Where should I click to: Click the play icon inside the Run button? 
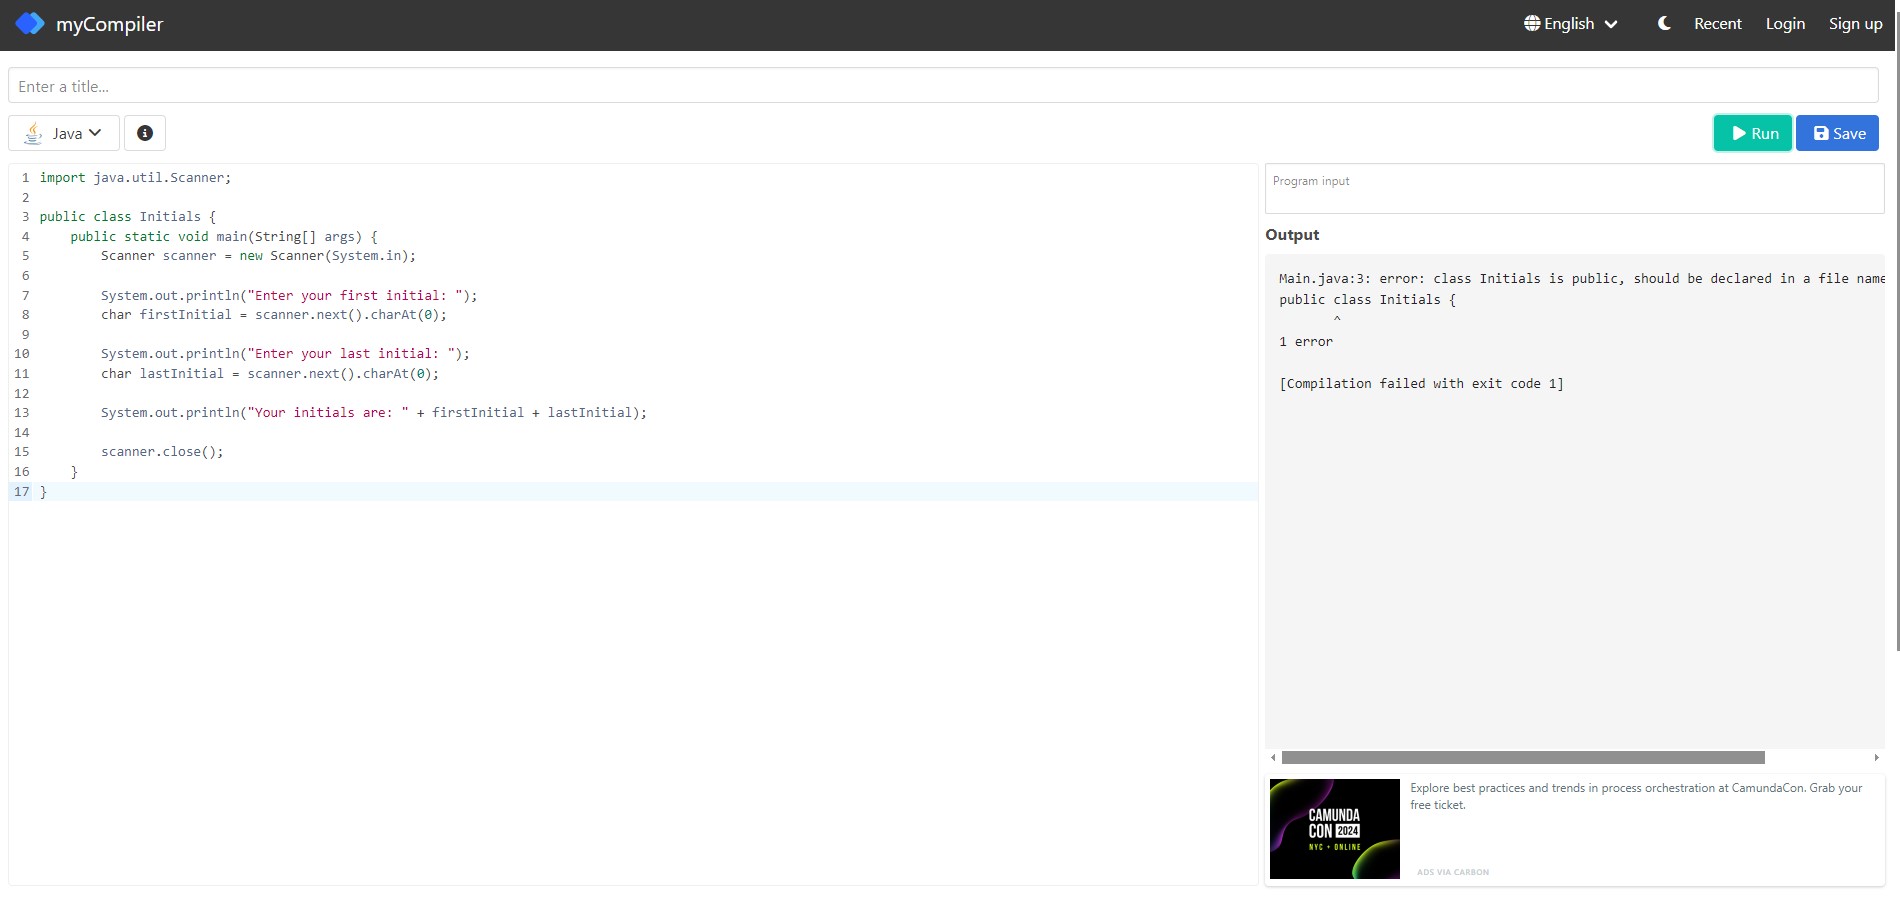point(1740,133)
